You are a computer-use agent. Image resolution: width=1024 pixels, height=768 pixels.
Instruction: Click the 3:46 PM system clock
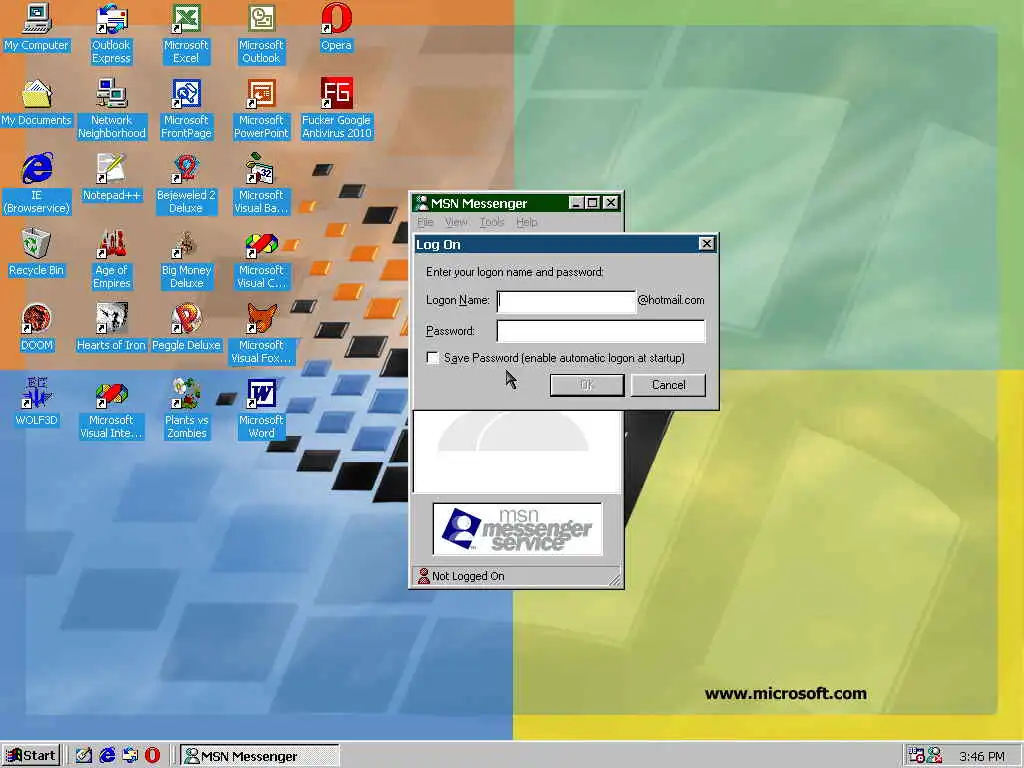coord(982,756)
